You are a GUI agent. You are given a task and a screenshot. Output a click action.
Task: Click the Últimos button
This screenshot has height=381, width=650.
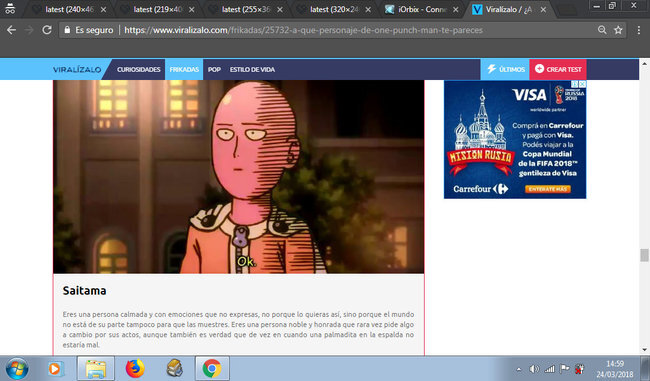[x=505, y=70]
